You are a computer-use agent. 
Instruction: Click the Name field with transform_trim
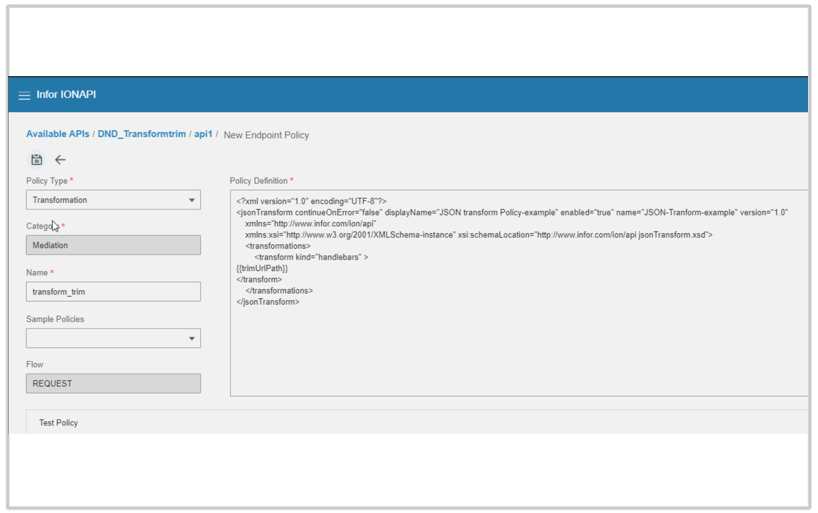pyautogui.click(x=113, y=292)
